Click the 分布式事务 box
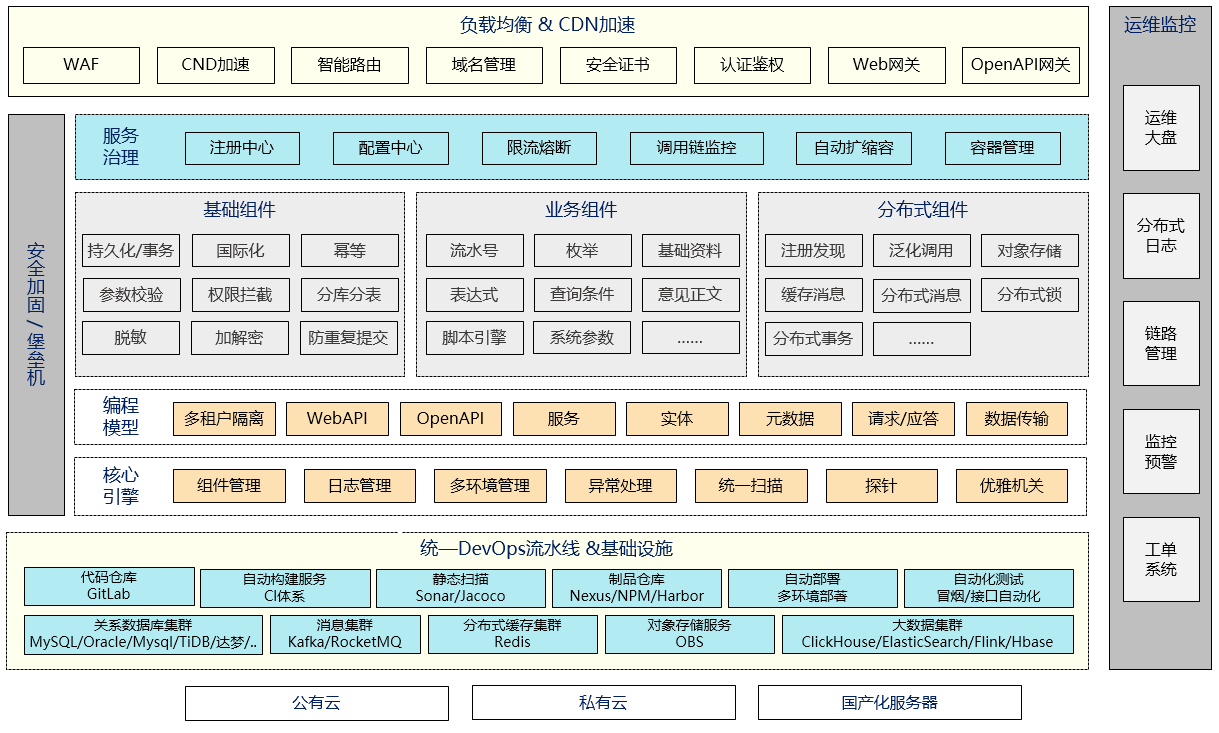This screenshot has height=733, width=1219. tap(813, 338)
